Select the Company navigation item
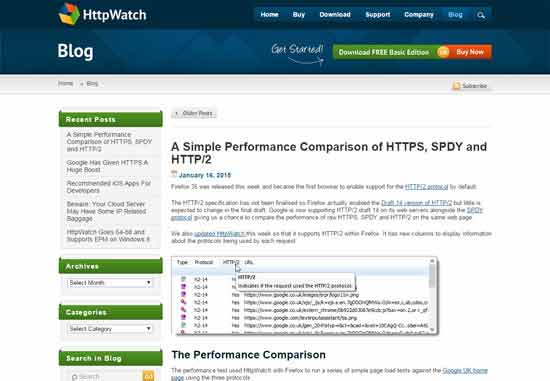The height and width of the screenshot is (381, 550). 419,15
